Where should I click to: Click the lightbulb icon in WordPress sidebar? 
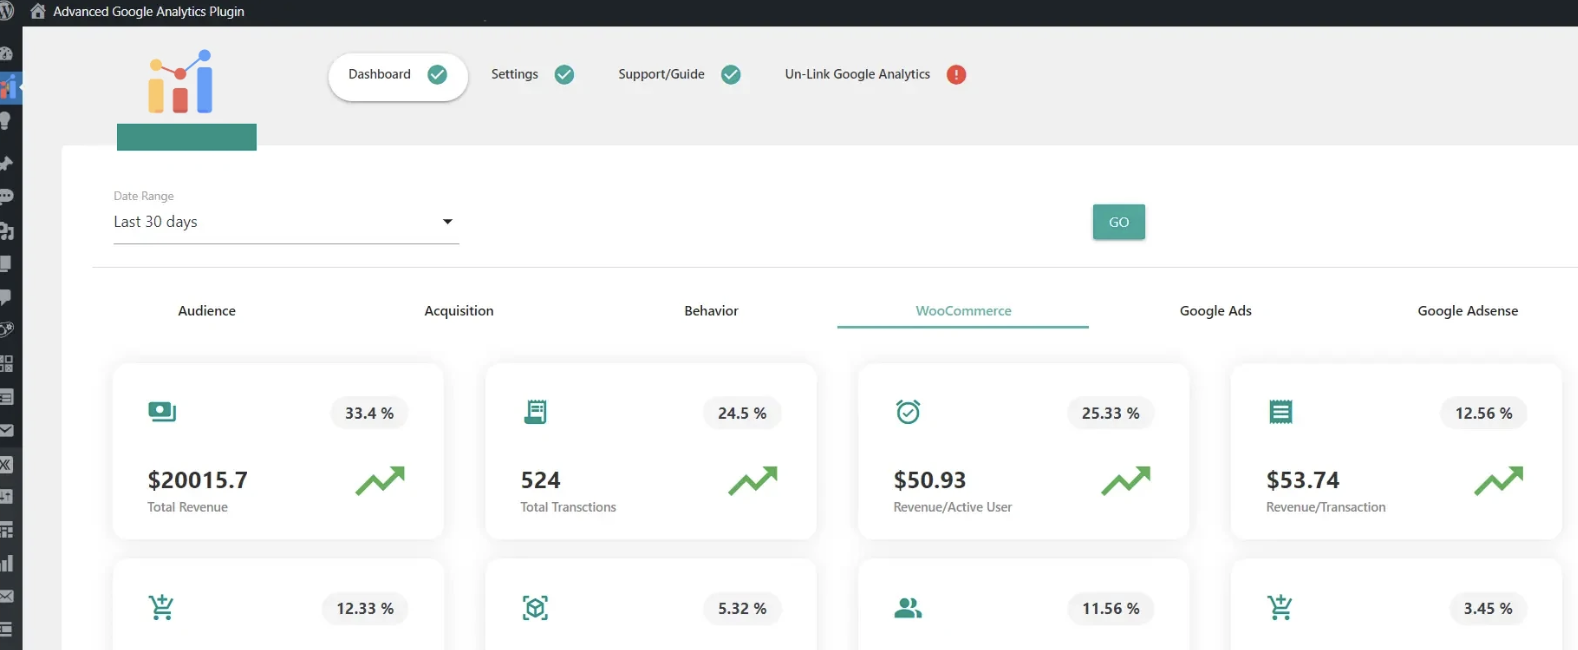(x=5, y=121)
